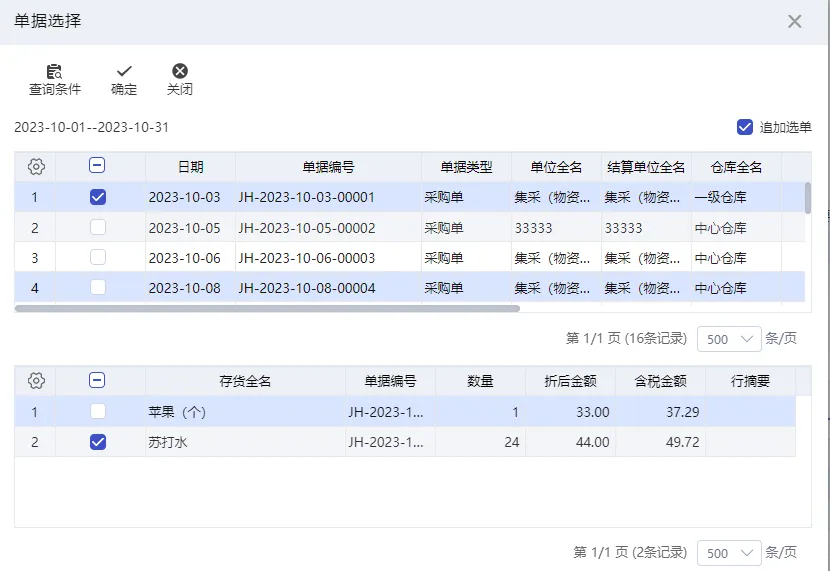This screenshot has height=571, width=830.
Task: Click the 单据类型 column header
Action: pyautogui.click(x=466, y=167)
